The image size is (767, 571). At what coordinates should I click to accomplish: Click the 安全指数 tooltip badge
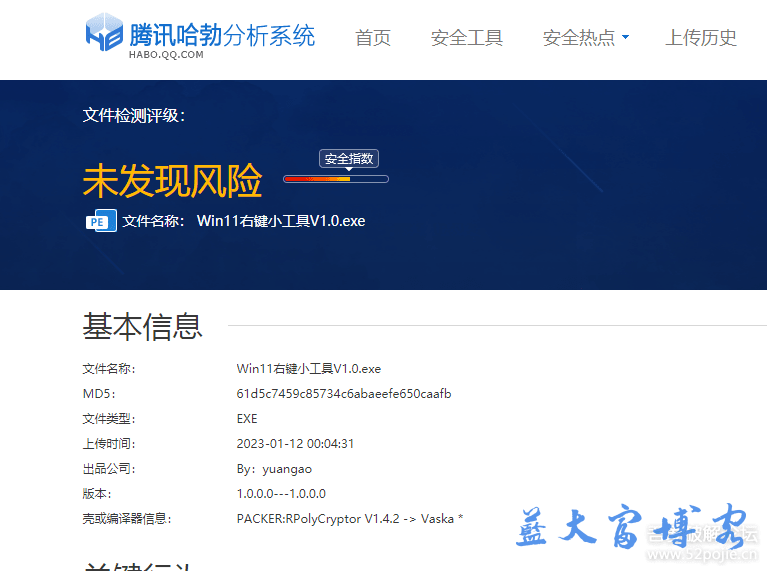tap(349, 159)
